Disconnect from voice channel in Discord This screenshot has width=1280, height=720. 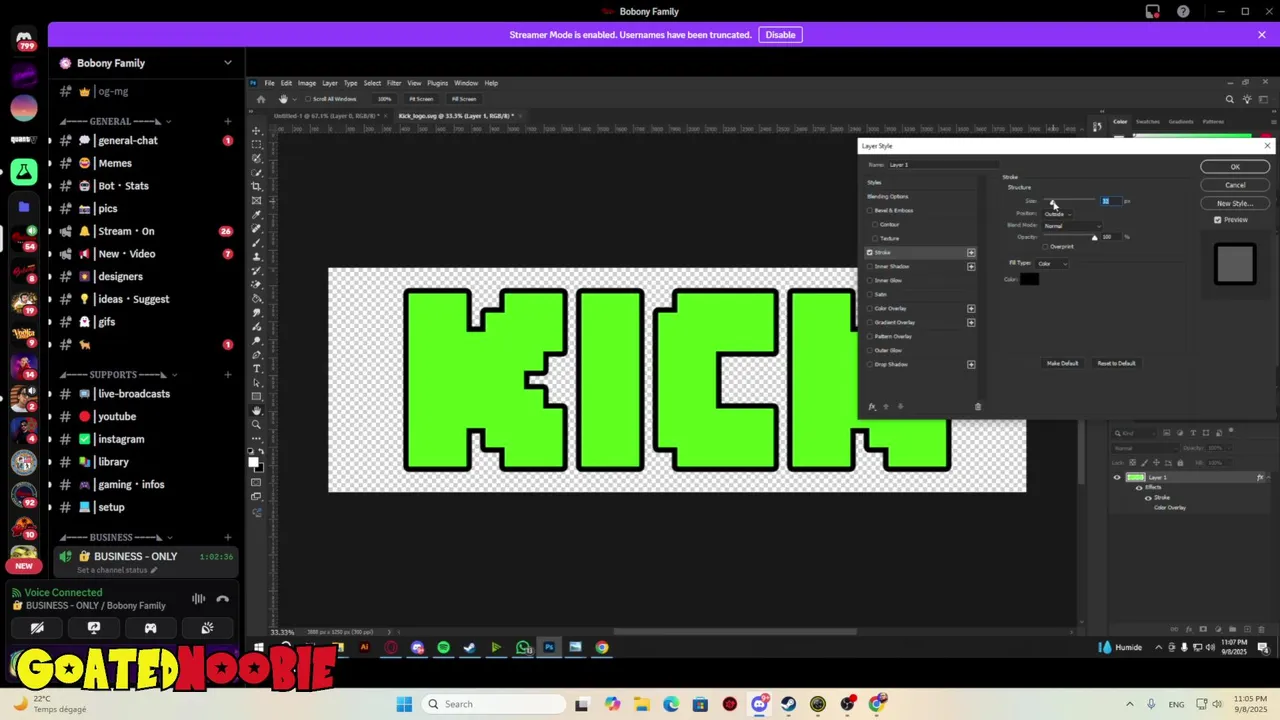(x=222, y=599)
